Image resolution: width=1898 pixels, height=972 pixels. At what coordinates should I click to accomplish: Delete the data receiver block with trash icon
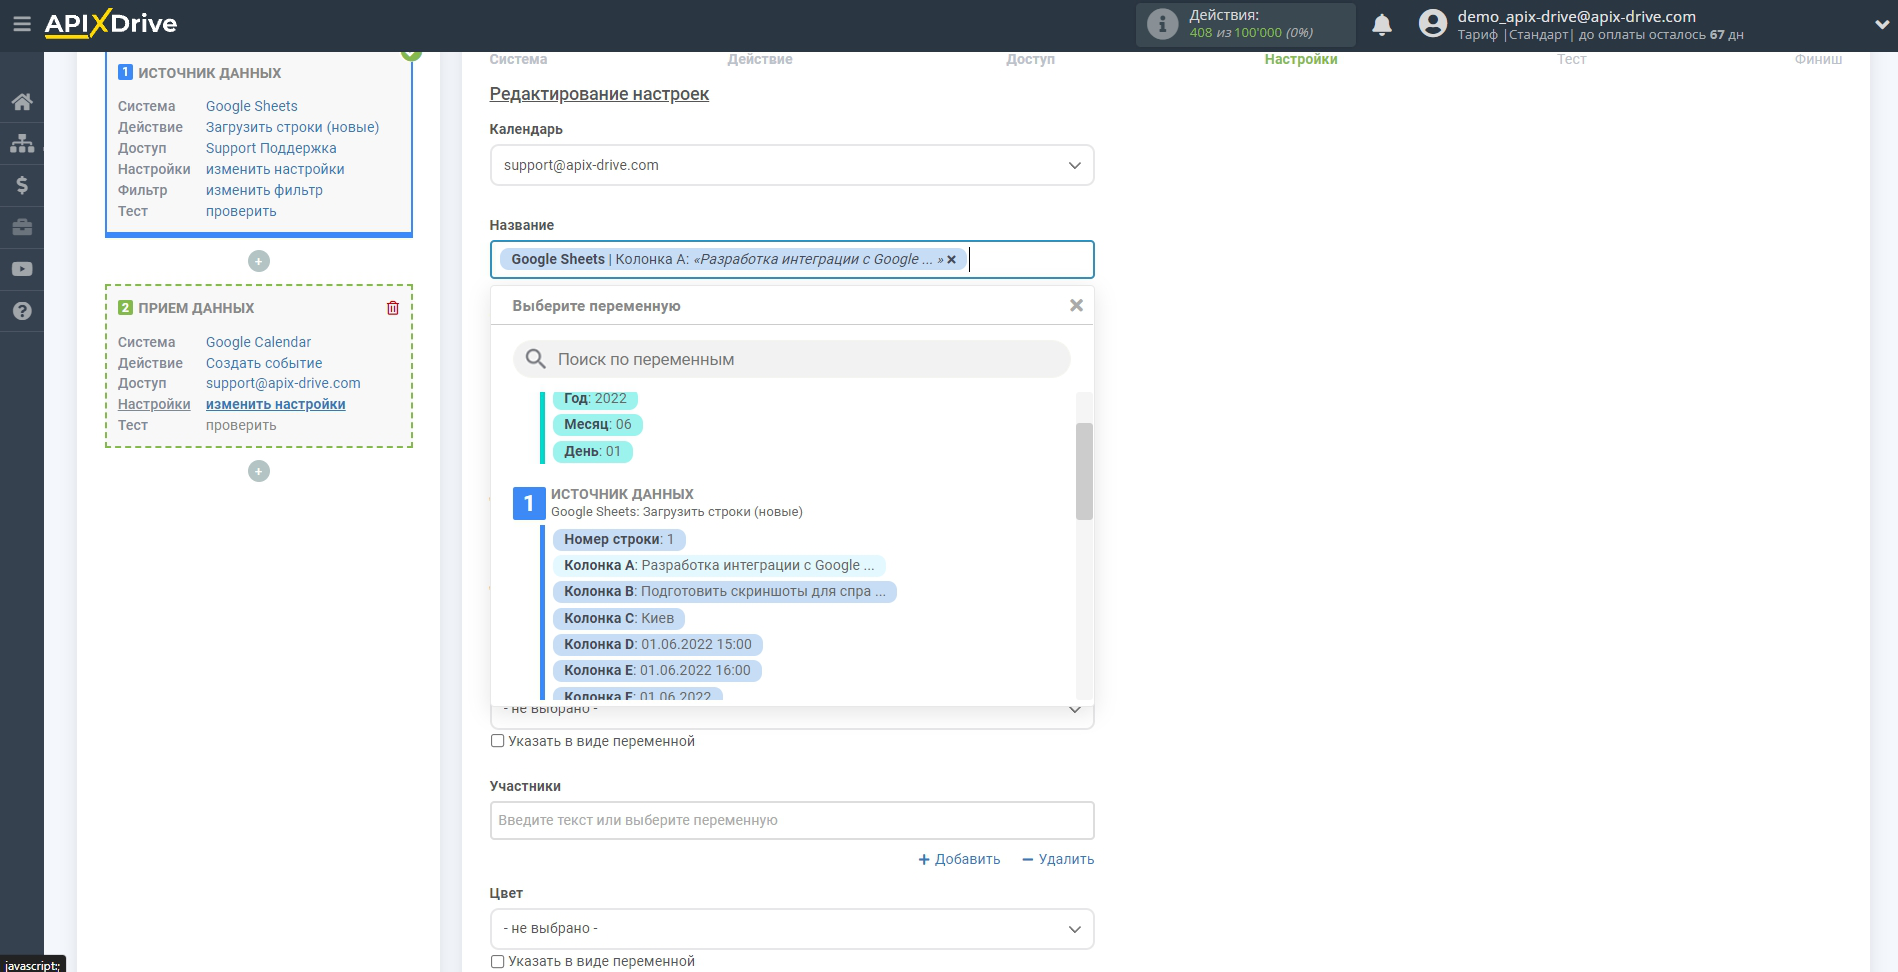coord(393,308)
